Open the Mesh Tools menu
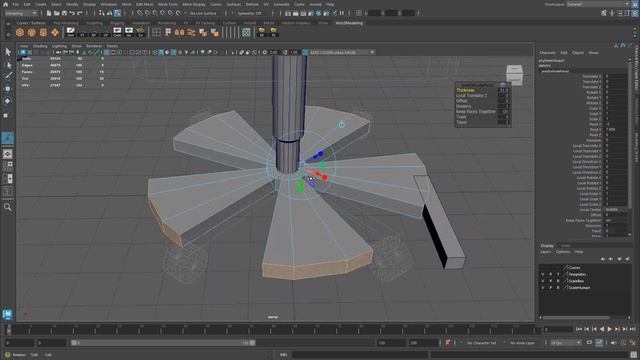The height and width of the screenshot is (360, 640). pyautogui.click(x=168, y=4)
